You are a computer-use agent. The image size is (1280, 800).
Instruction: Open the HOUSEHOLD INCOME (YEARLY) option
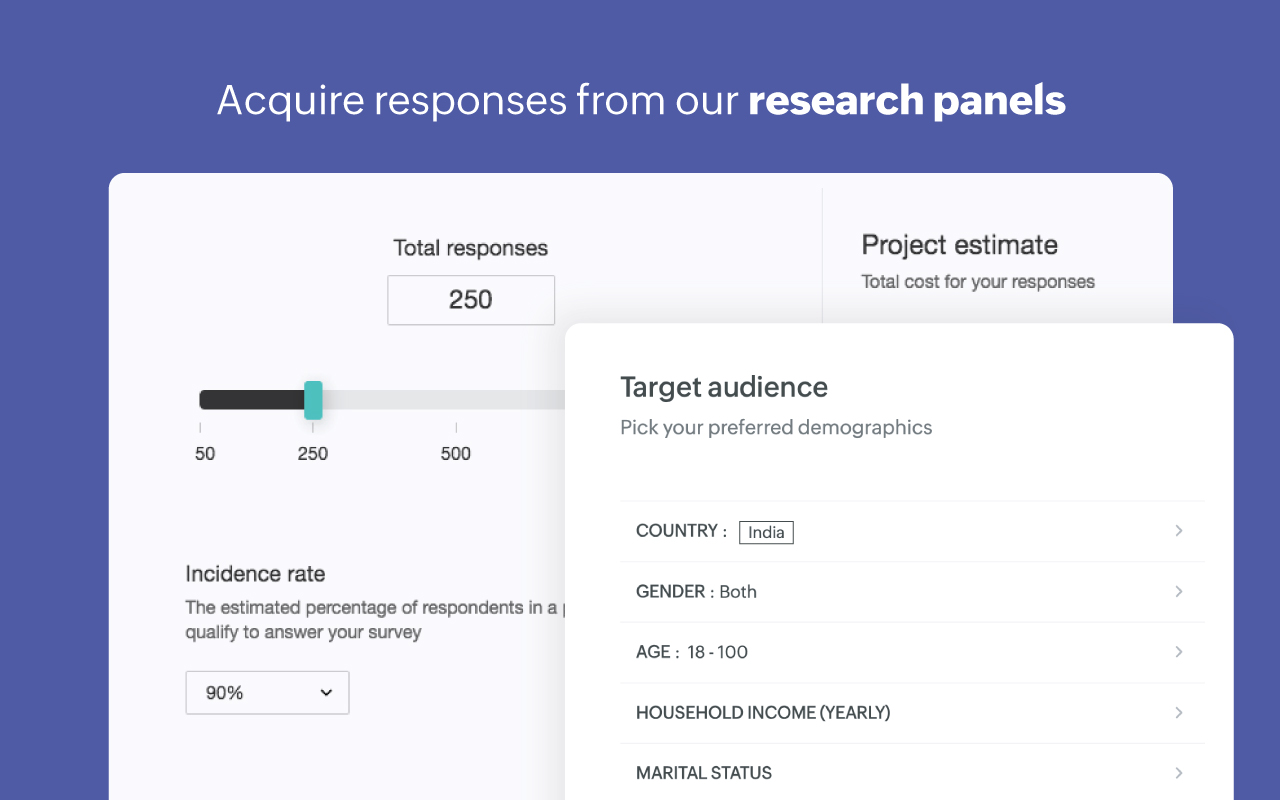tap(763, 713)
